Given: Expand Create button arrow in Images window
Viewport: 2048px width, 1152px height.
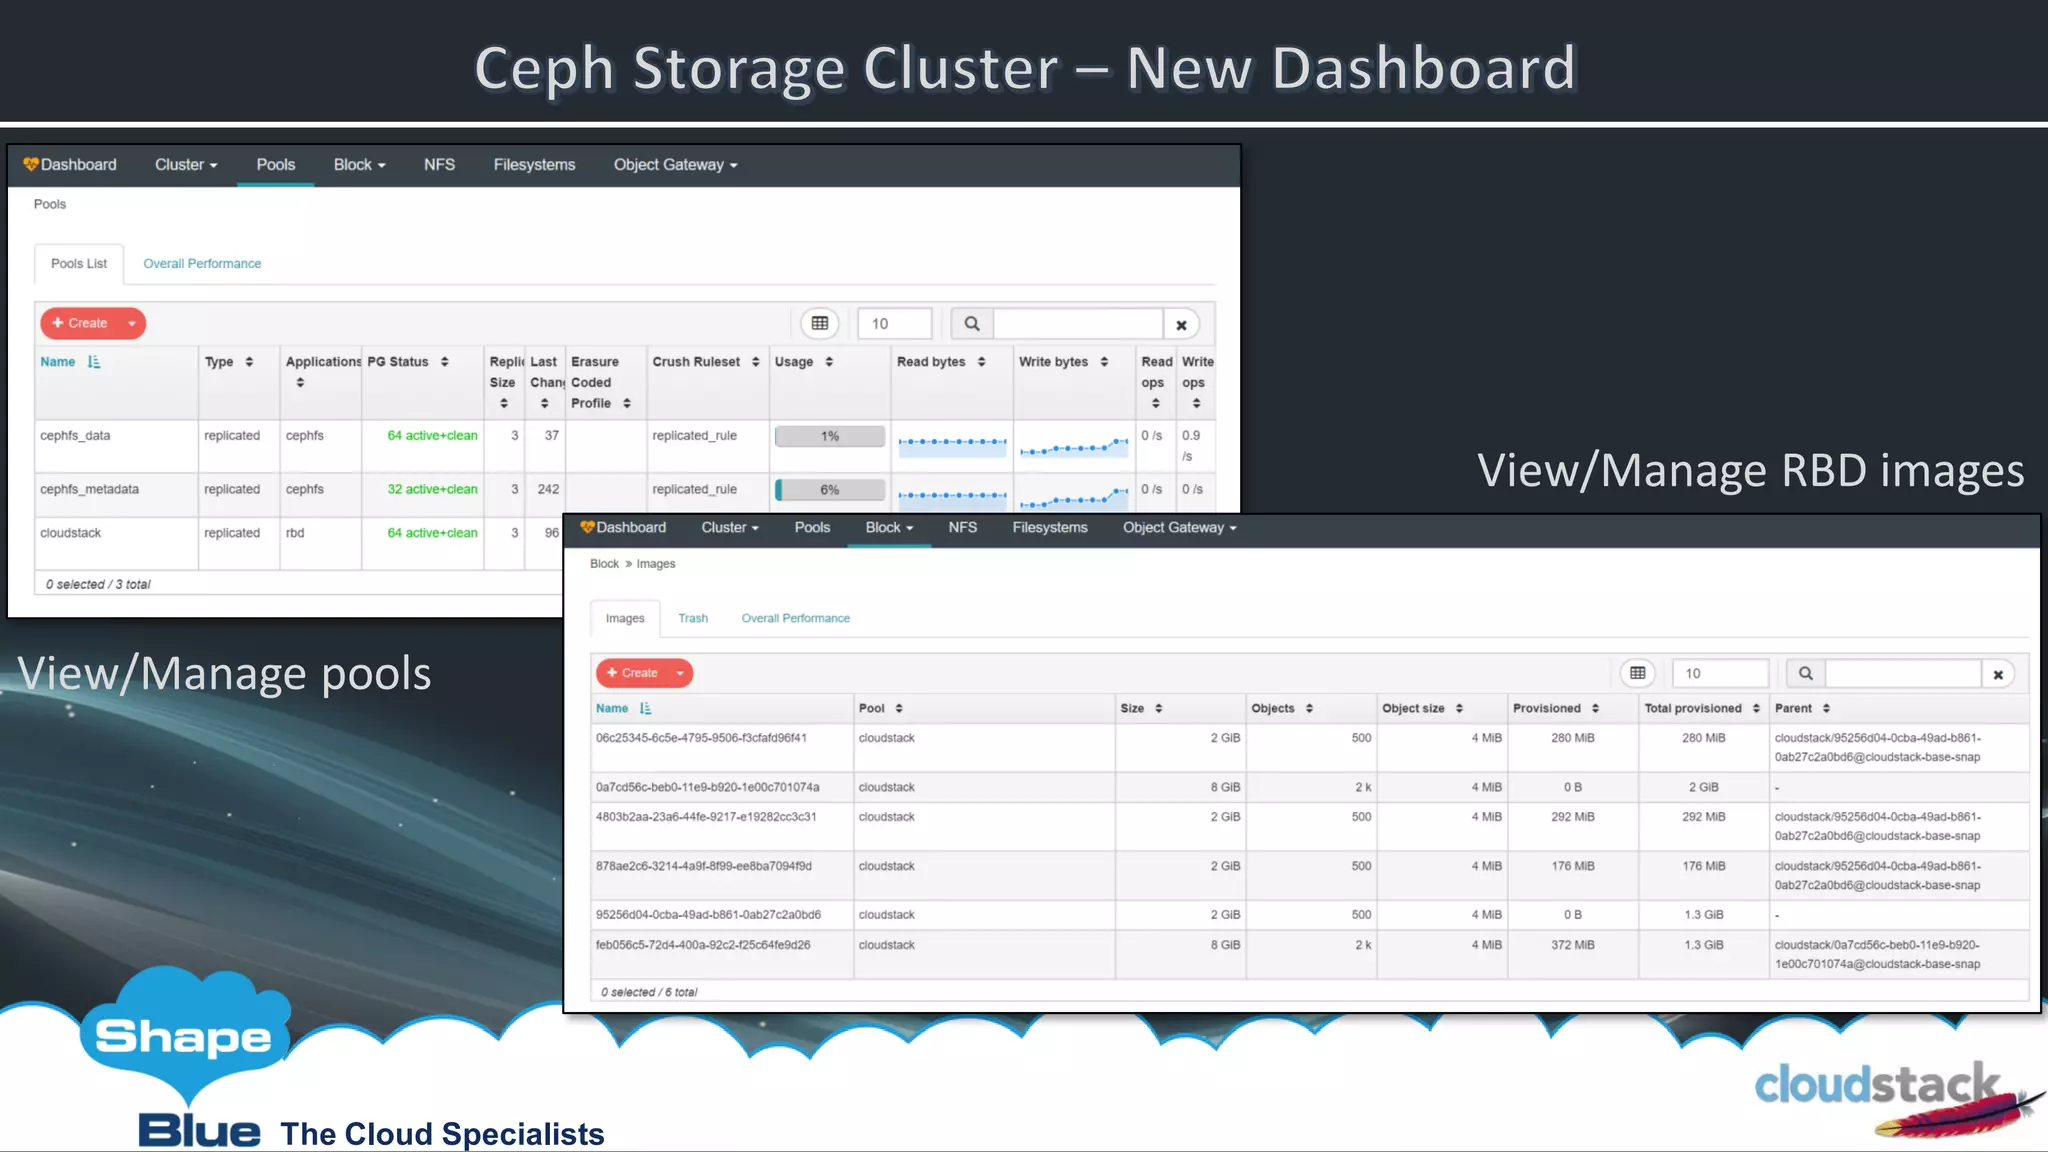Looking at the screenshot, I should click(x=680, y=673).
